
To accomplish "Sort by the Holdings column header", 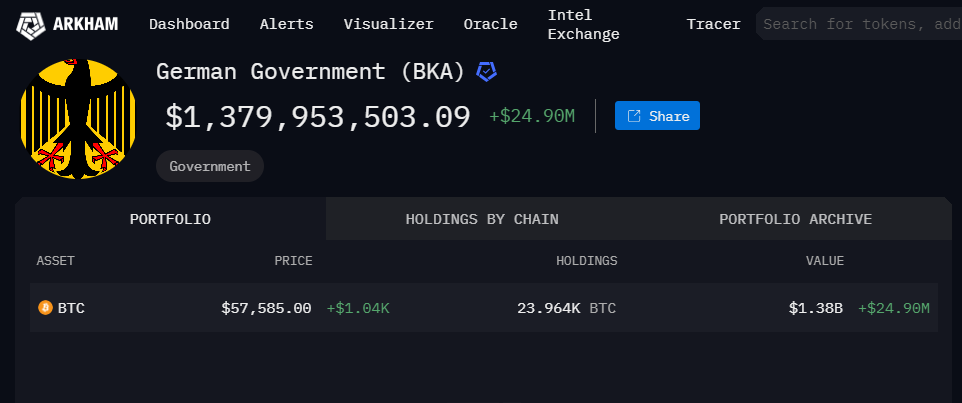I will pyautogui.click(x=586, y=261).
